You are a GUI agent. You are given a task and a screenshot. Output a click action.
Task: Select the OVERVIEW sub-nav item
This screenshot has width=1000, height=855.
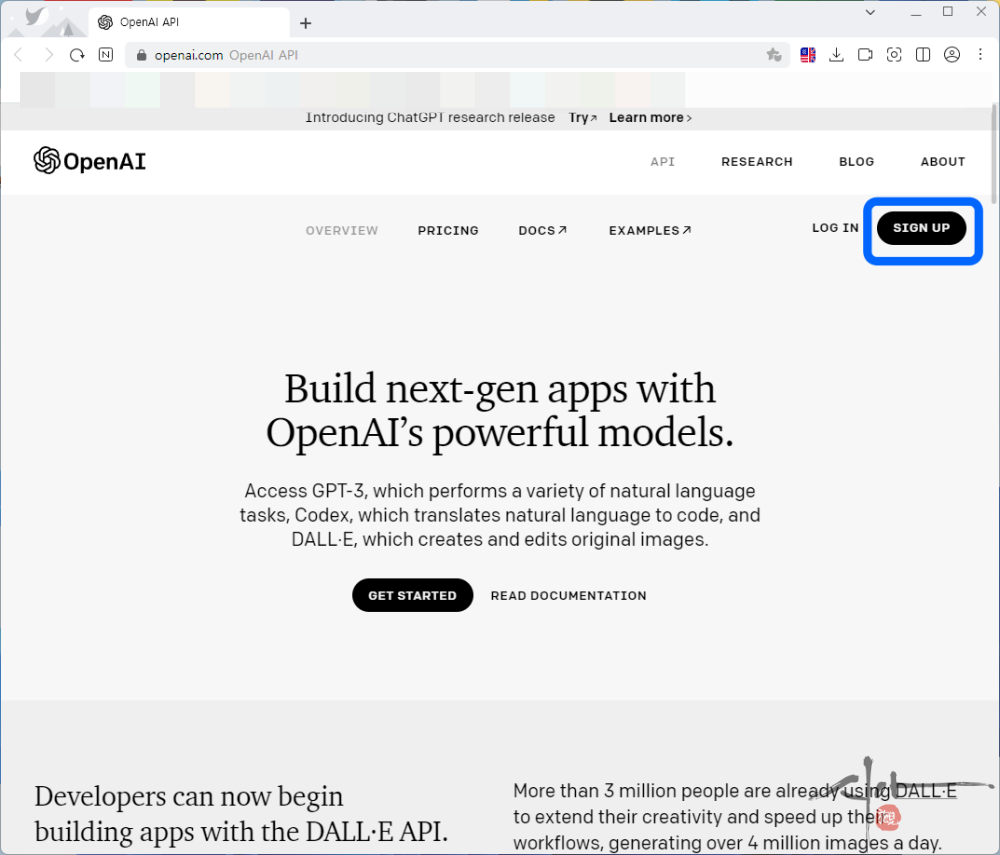click(x=342, y=231)
